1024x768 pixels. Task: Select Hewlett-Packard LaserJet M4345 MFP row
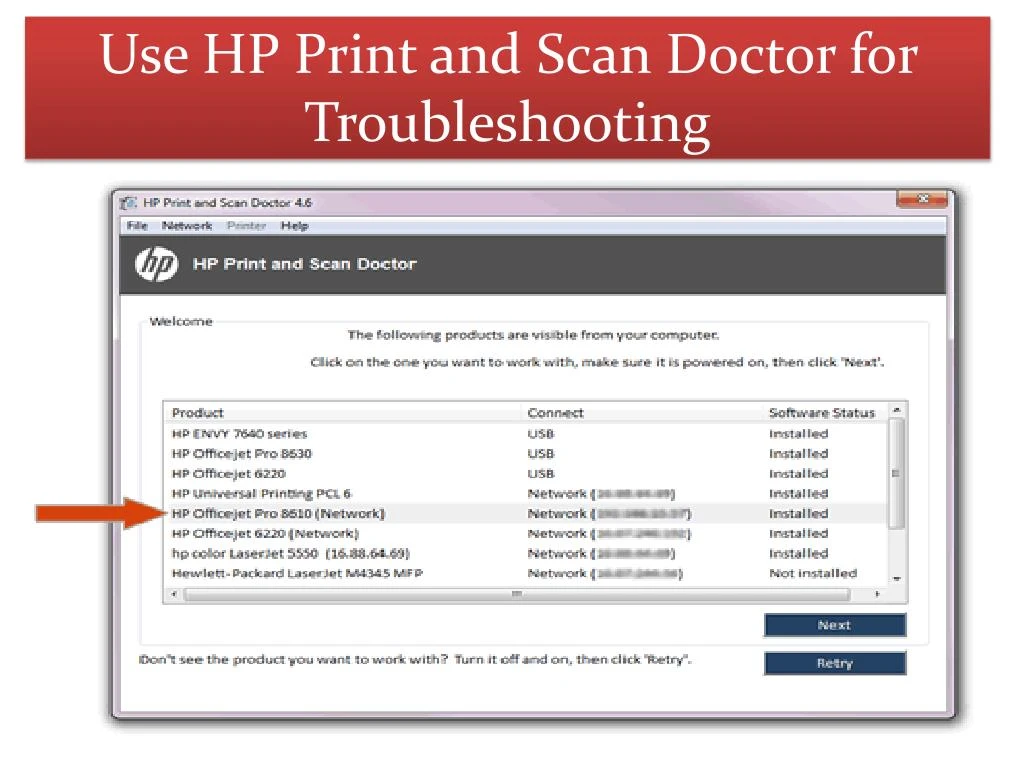coord(526,573)
